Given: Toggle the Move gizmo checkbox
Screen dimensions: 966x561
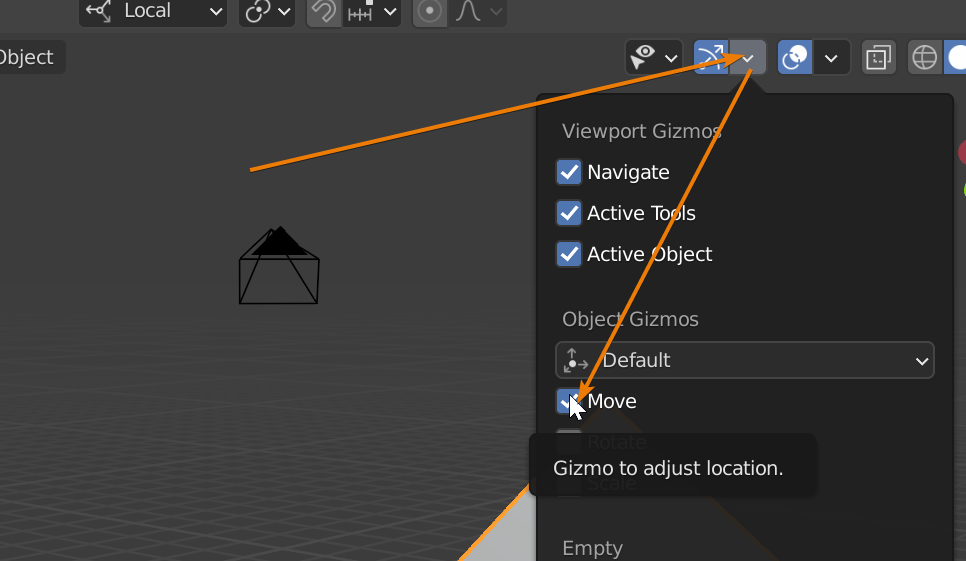Looking at the screenshot, I should pyautogui.click(x=569, y=401).
